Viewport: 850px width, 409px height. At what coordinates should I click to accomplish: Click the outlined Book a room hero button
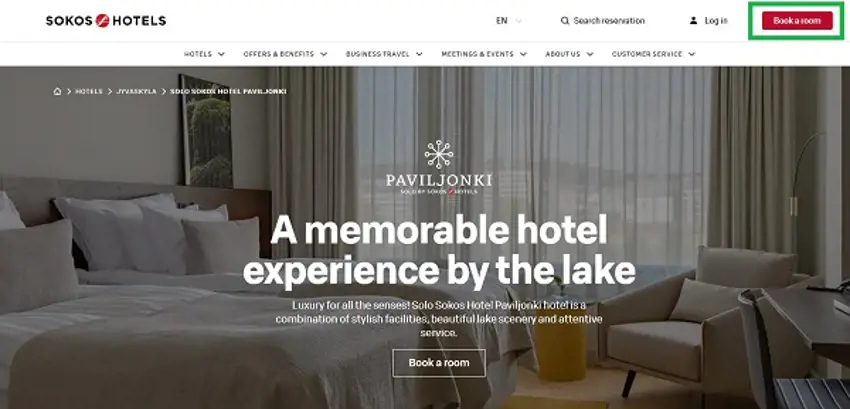click(439, 363)
